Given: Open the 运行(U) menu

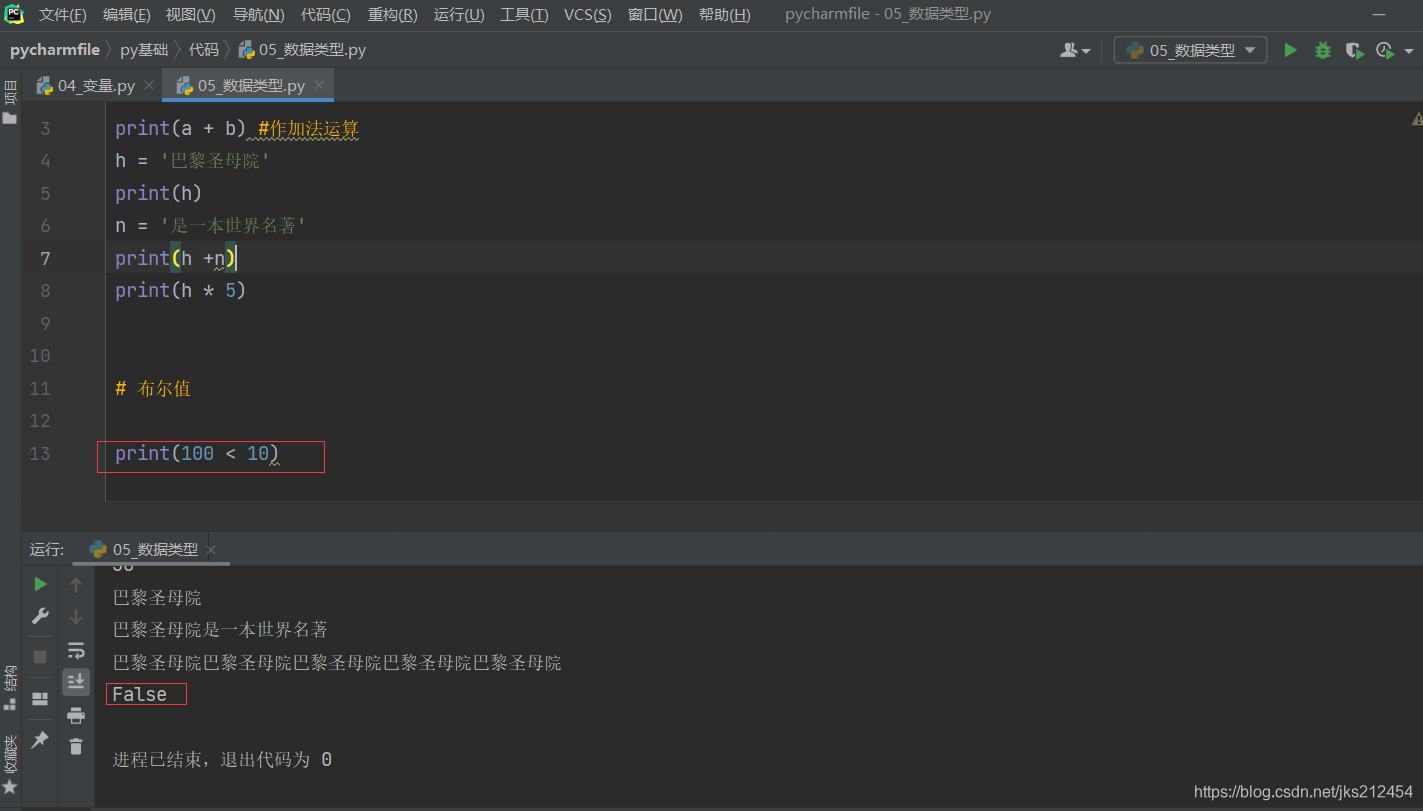Looking at the screenshot, I should coord(458,14).
